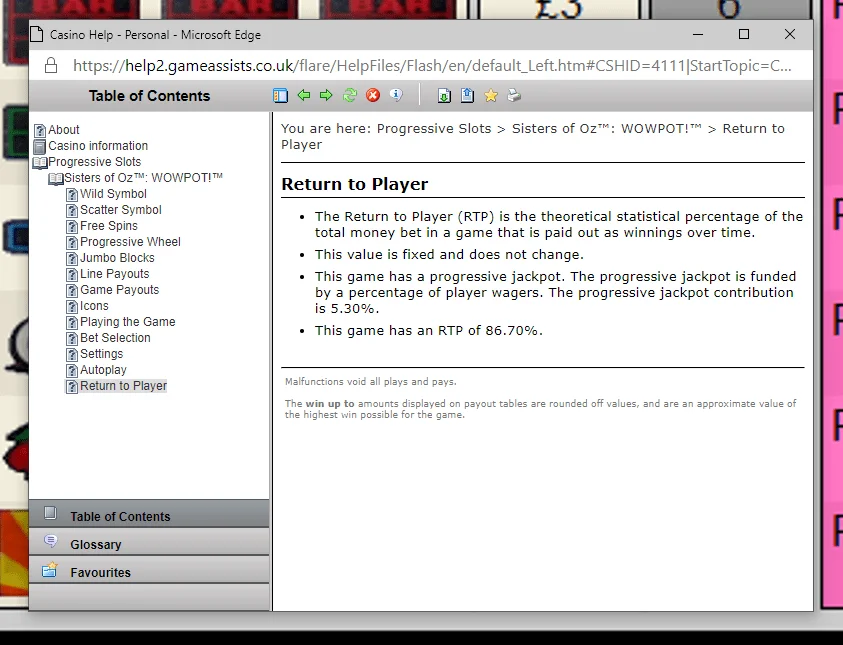Open Casino information topic
Viewport: 843px width, 645px height.
[x=98, y=146]
